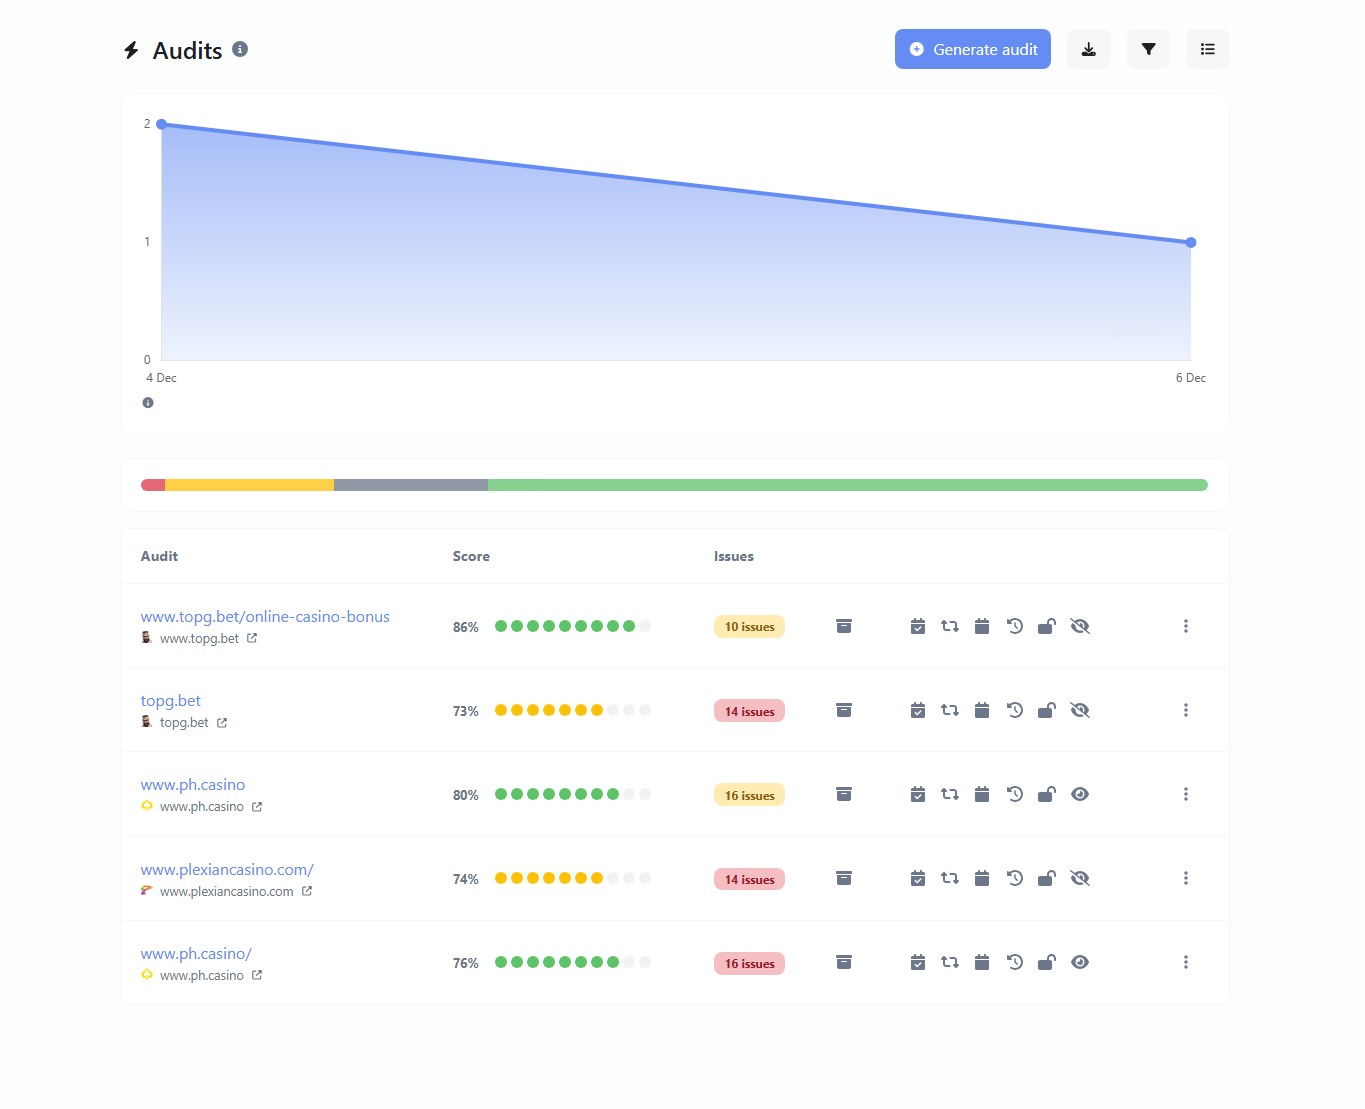Switch to the list view icon
Viewport: 1365px width, 1109px height.
1207,49
